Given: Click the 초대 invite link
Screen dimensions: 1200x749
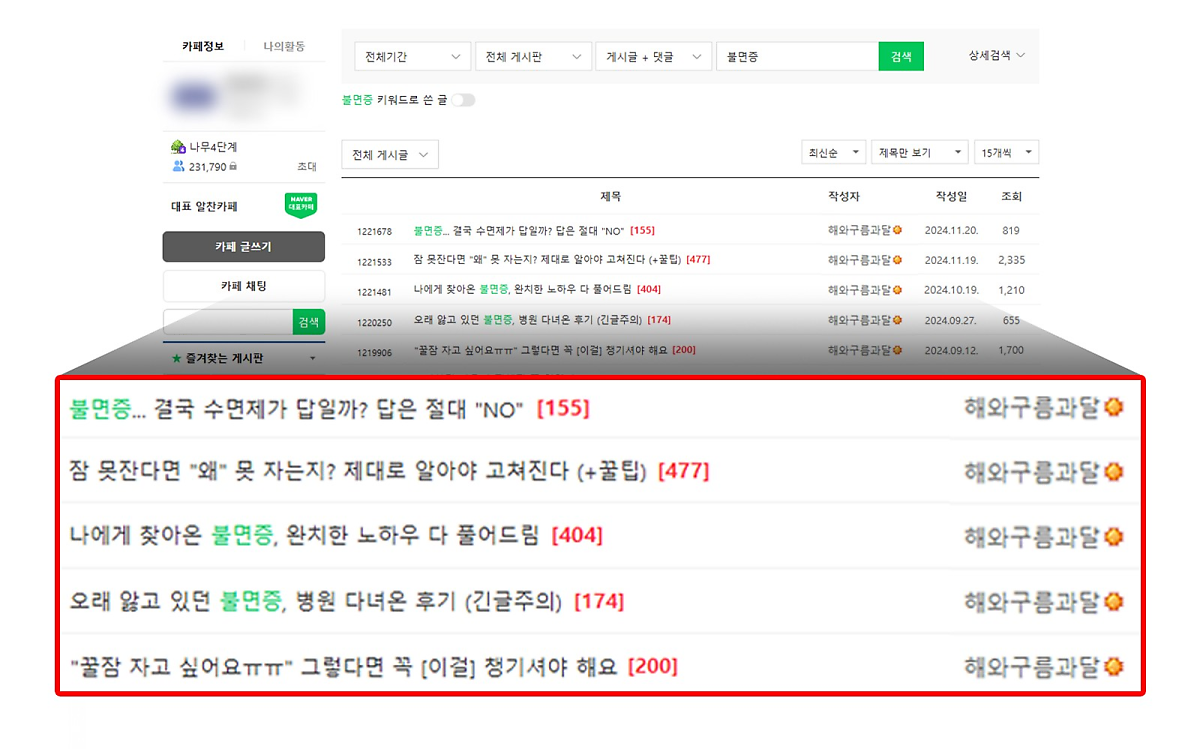Looking at the screenshot, I should pos(307,167).
